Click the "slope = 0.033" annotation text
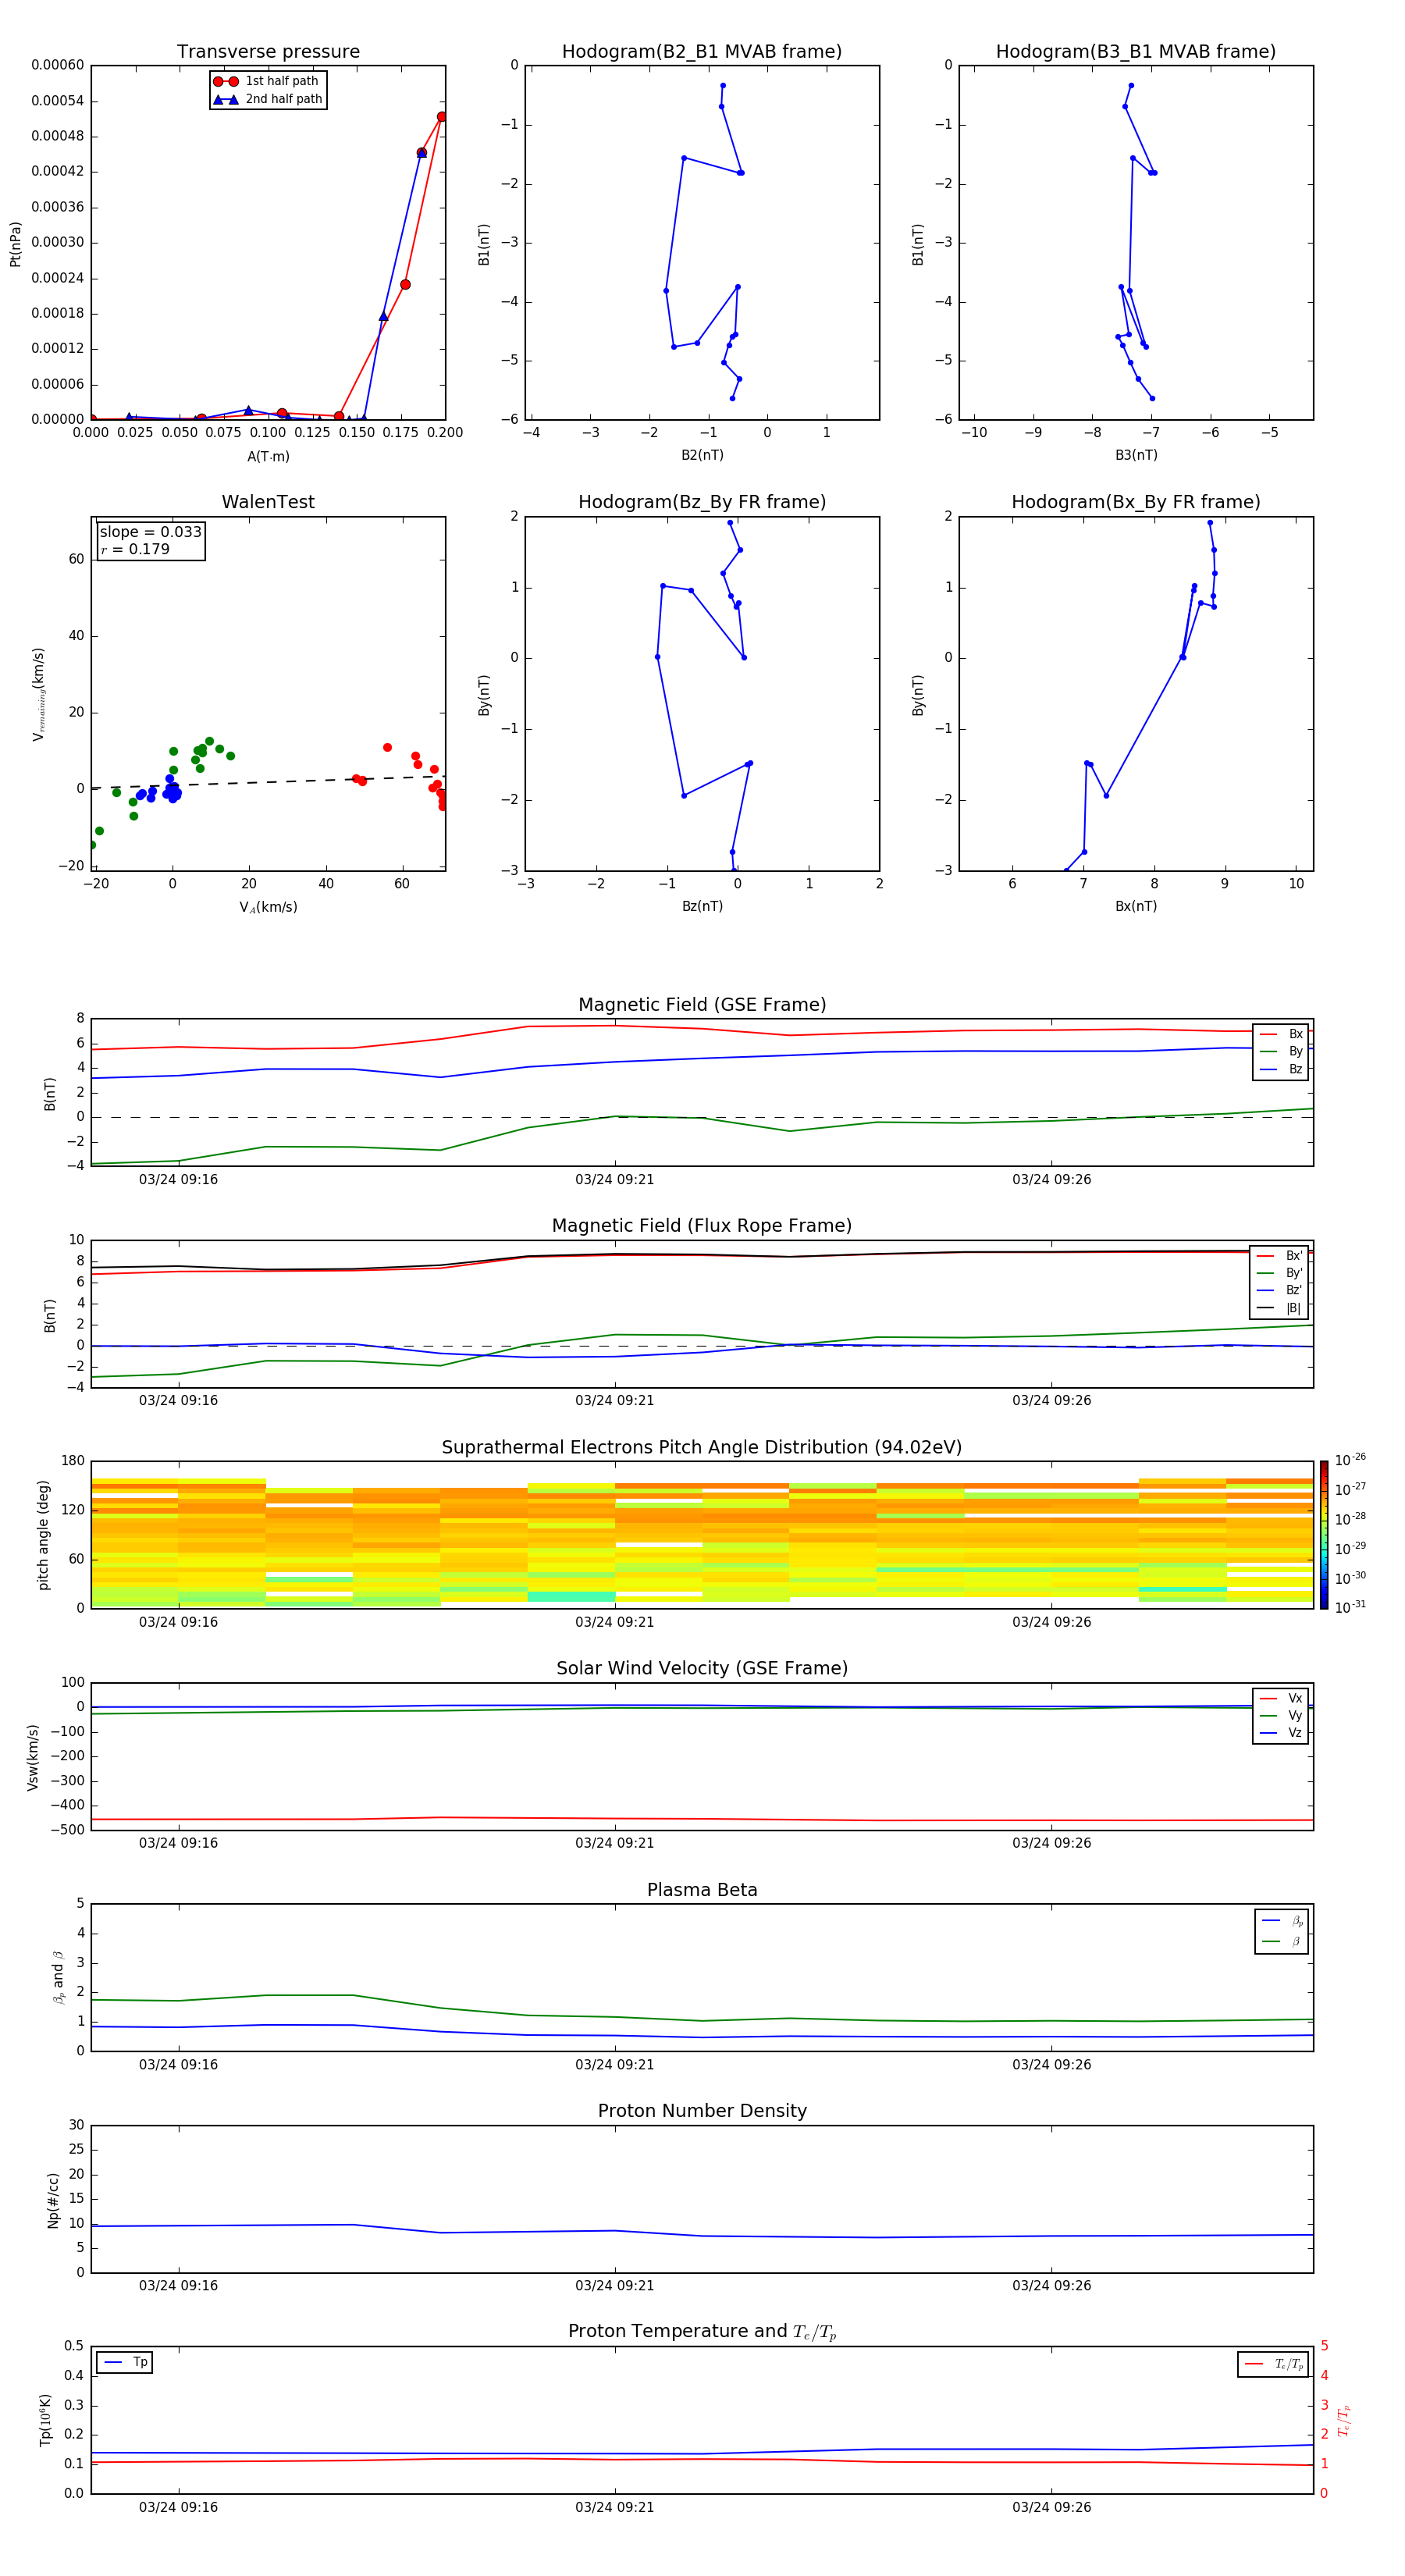This screenshot has width=1405, height=2576. [x=151, y=532]
